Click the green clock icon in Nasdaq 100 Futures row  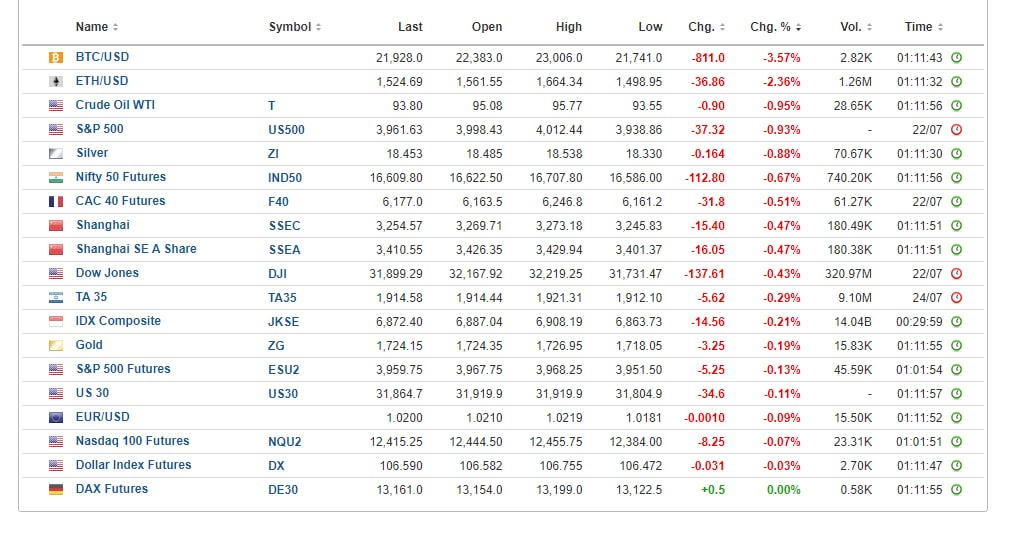956,442
